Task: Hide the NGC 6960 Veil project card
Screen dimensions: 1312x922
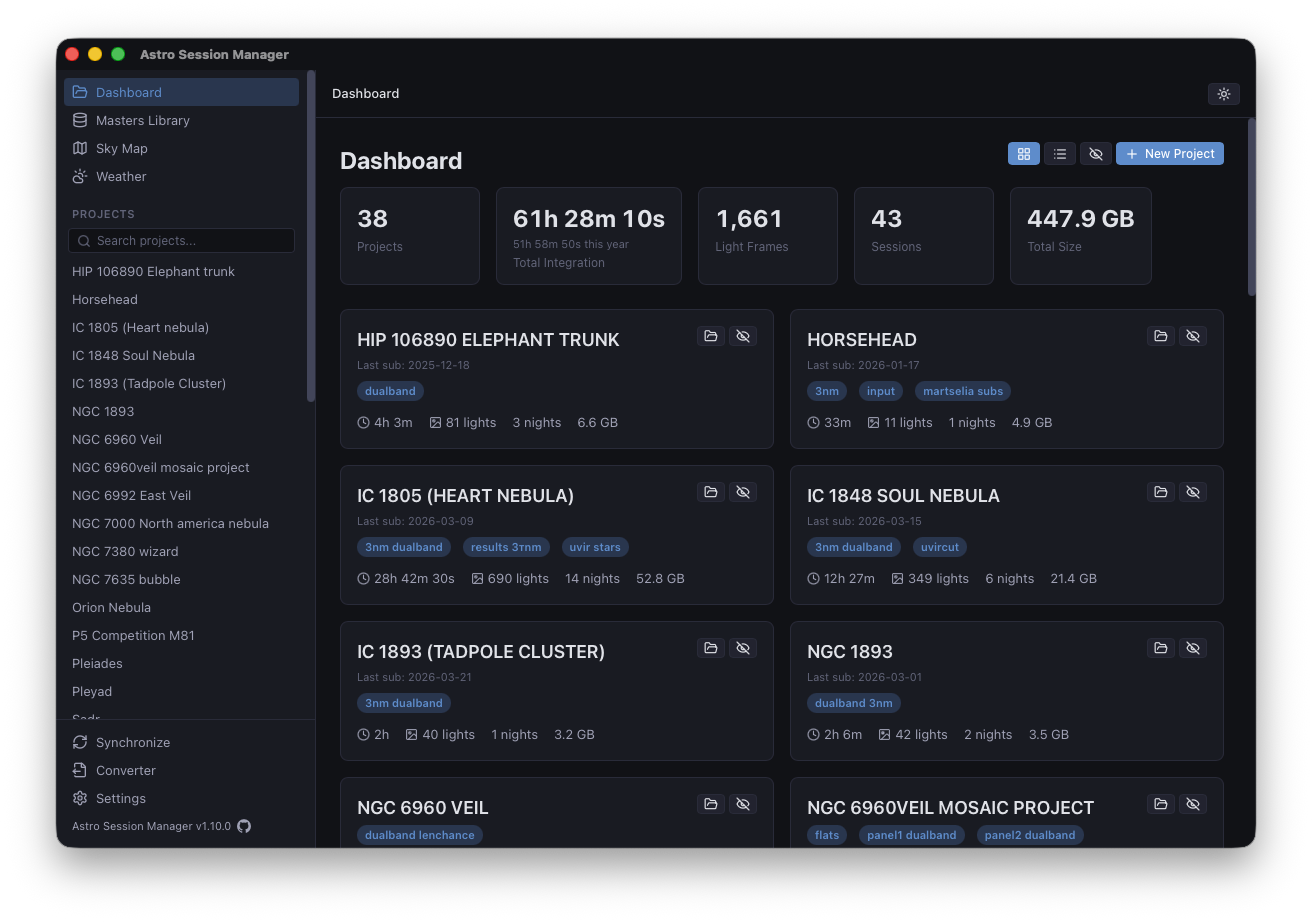Action: coord(743,803)
